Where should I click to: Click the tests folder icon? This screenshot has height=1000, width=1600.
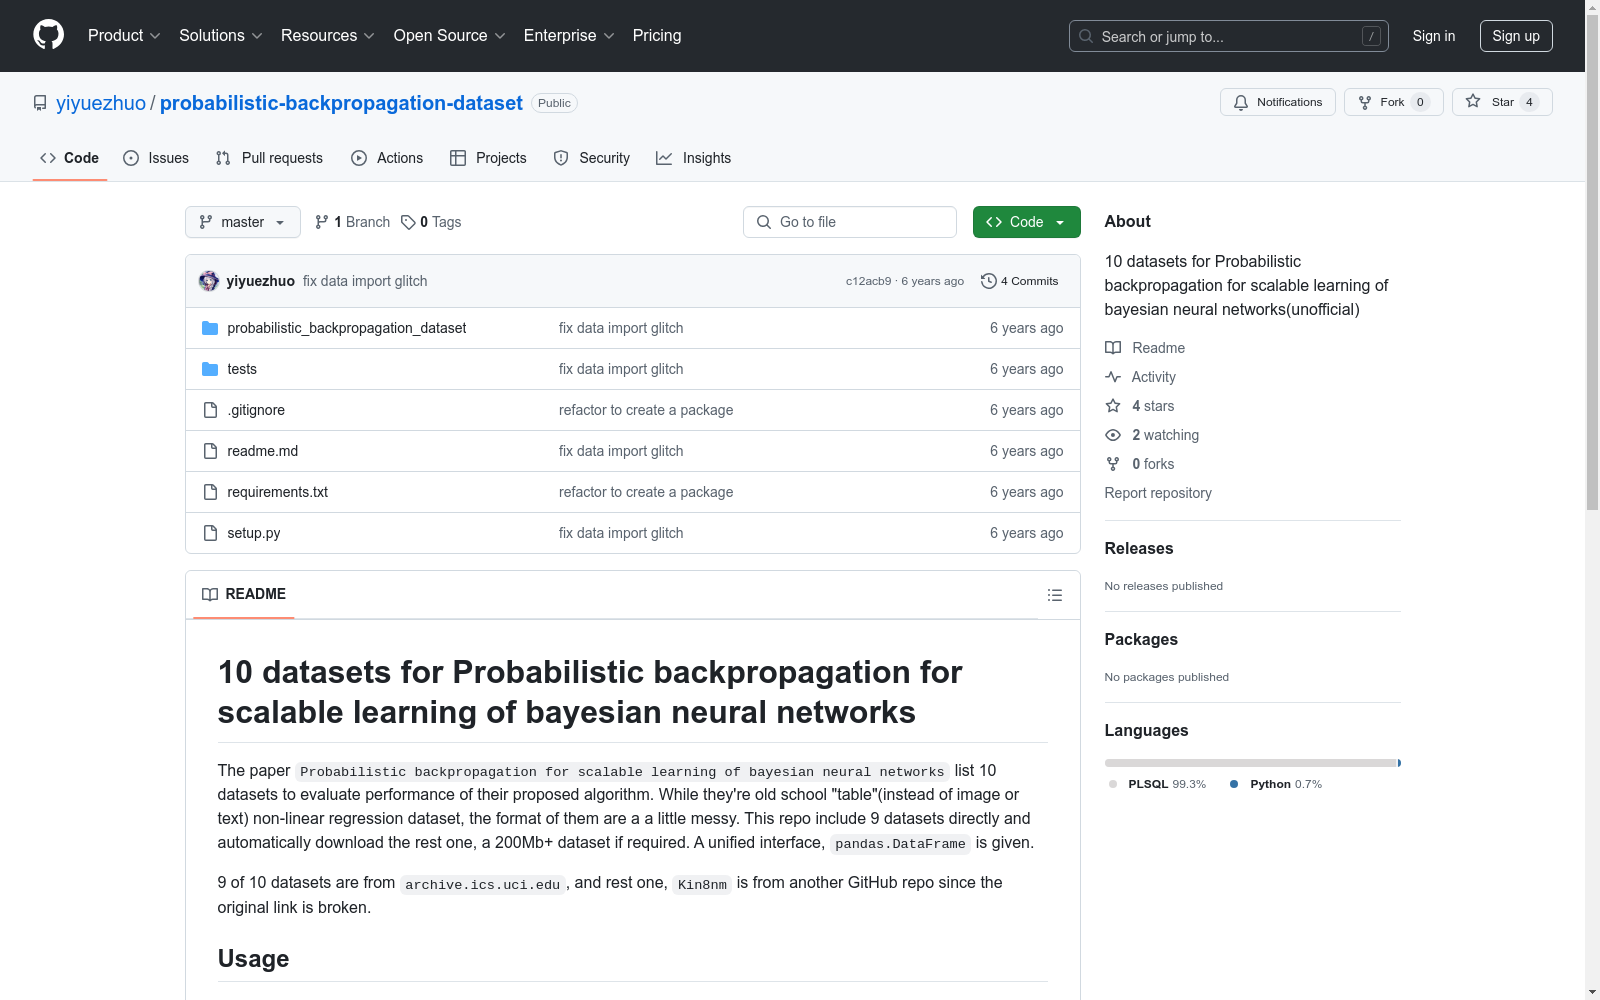click(x=210, y=369)
